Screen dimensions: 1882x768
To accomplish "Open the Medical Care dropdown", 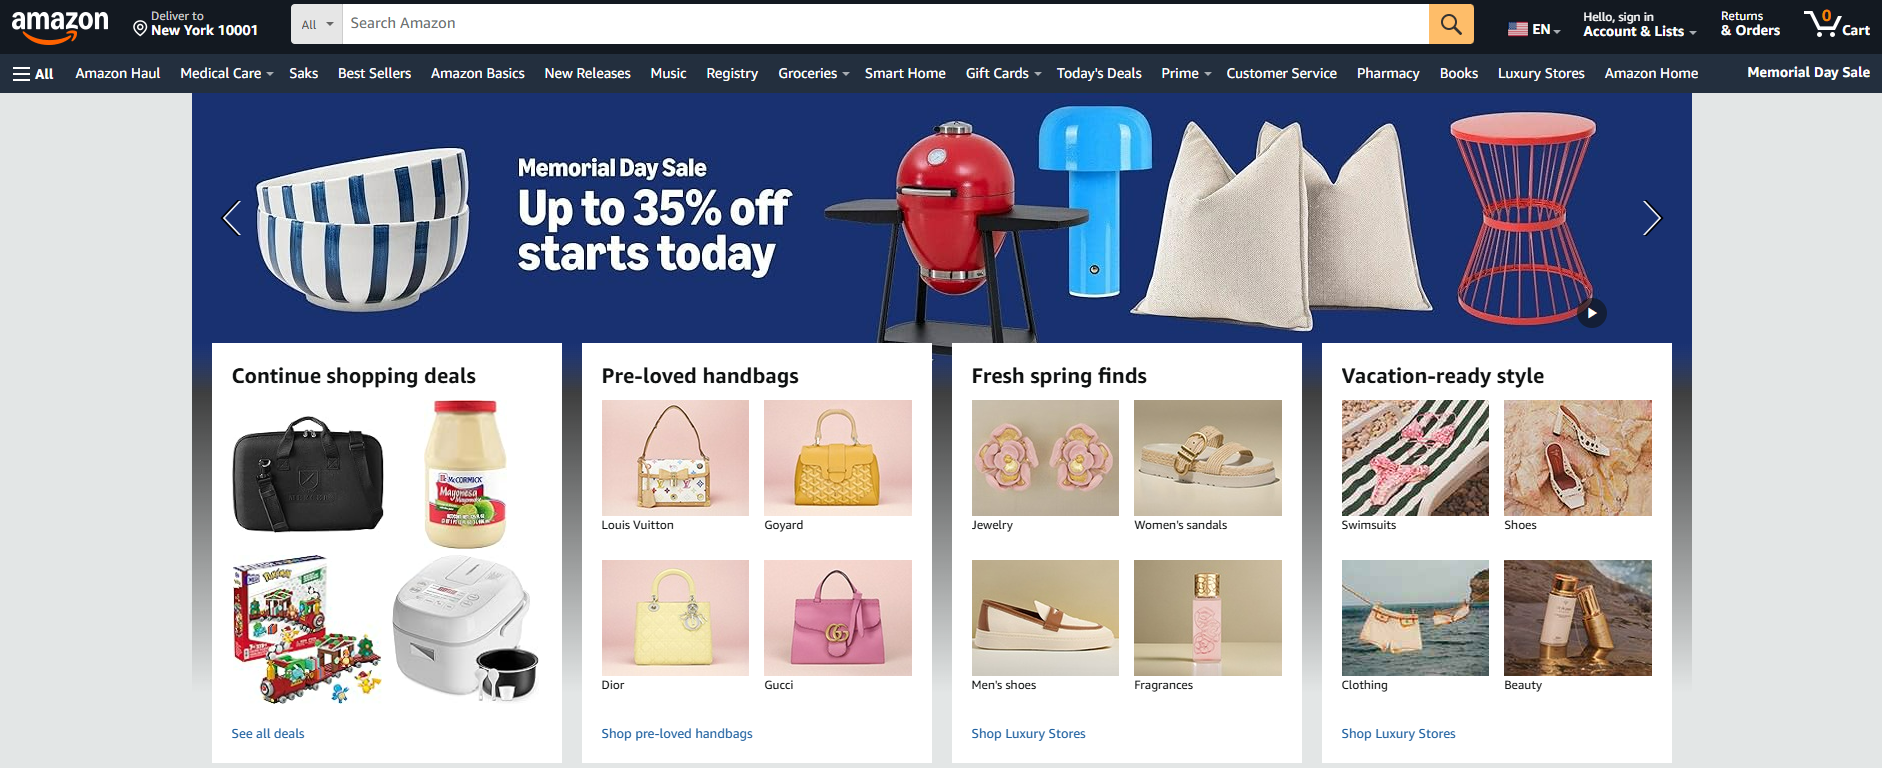I will point(226,73).
